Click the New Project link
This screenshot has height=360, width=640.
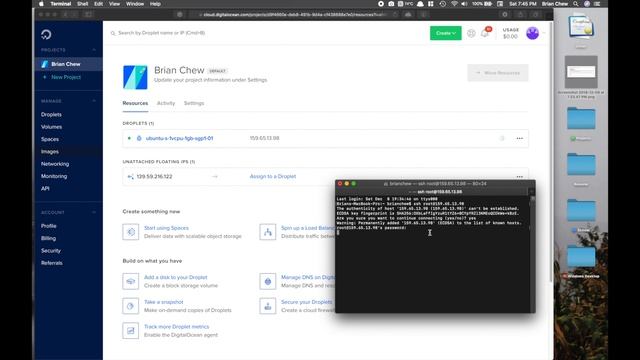click(x=66, y=77)
